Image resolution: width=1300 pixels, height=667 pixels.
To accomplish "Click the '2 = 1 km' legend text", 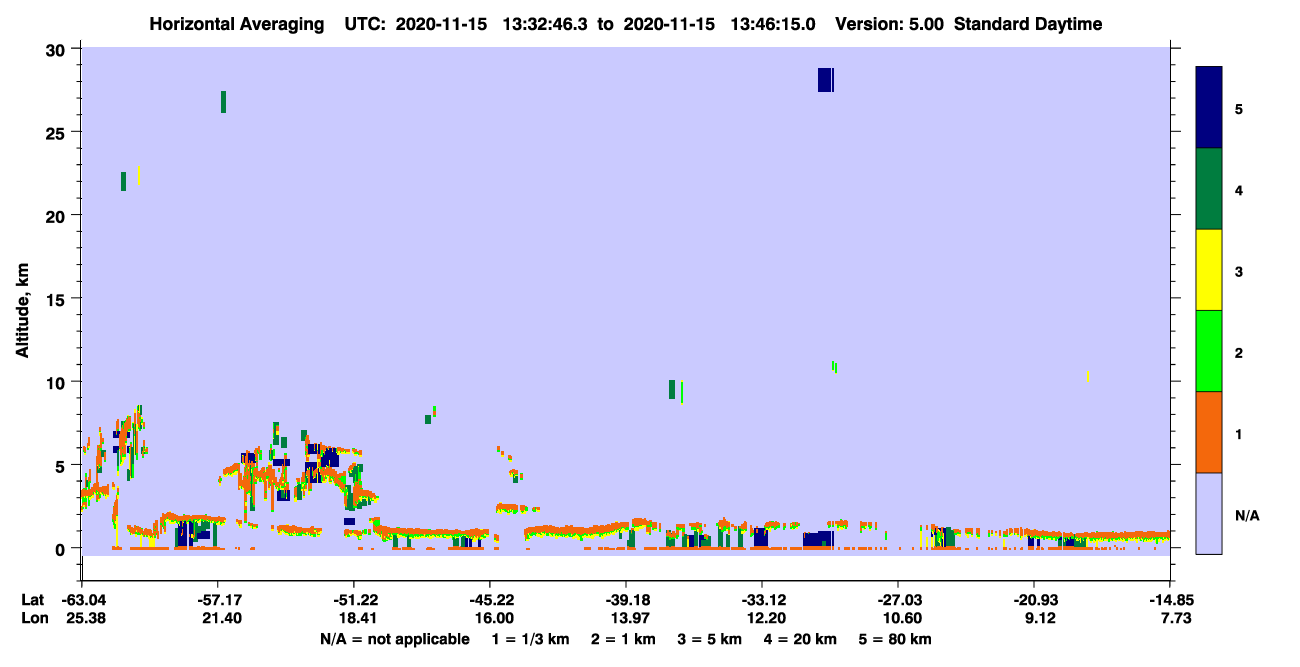I will point(624,639).
